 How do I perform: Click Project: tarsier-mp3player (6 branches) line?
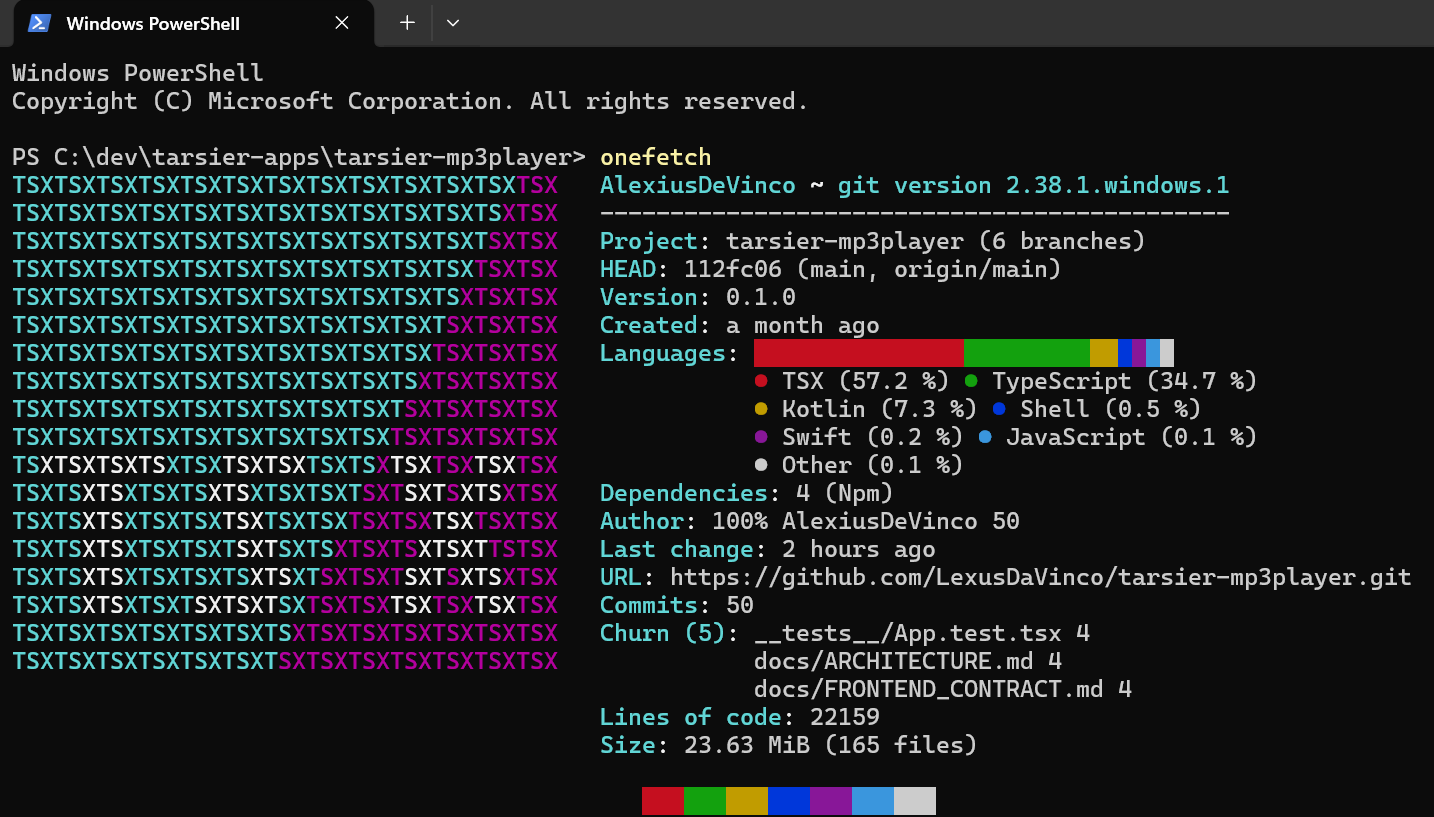pos(872,241)
